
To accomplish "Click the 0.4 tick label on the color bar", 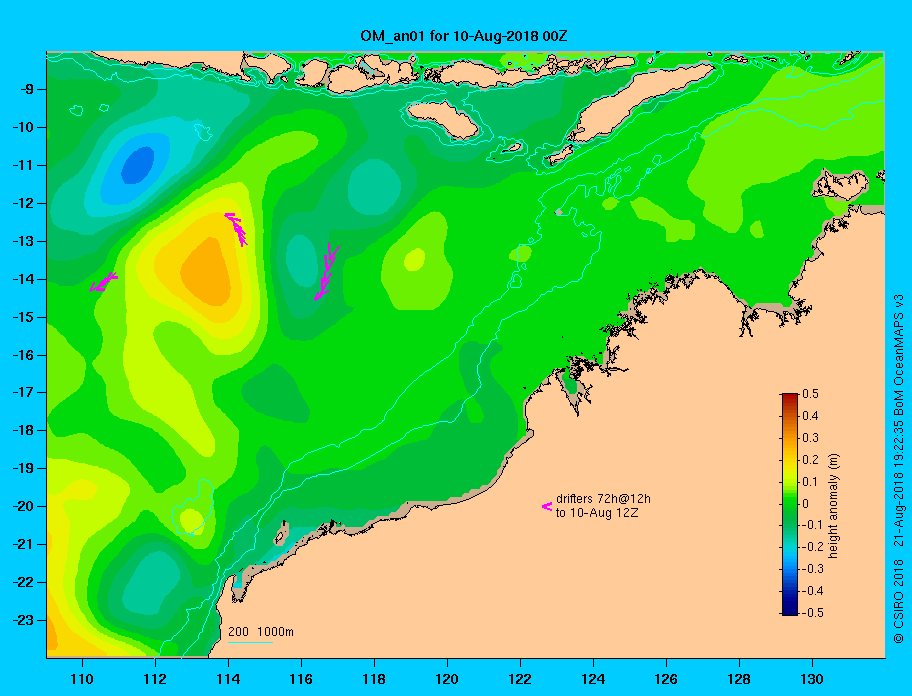I will point(810,416).
